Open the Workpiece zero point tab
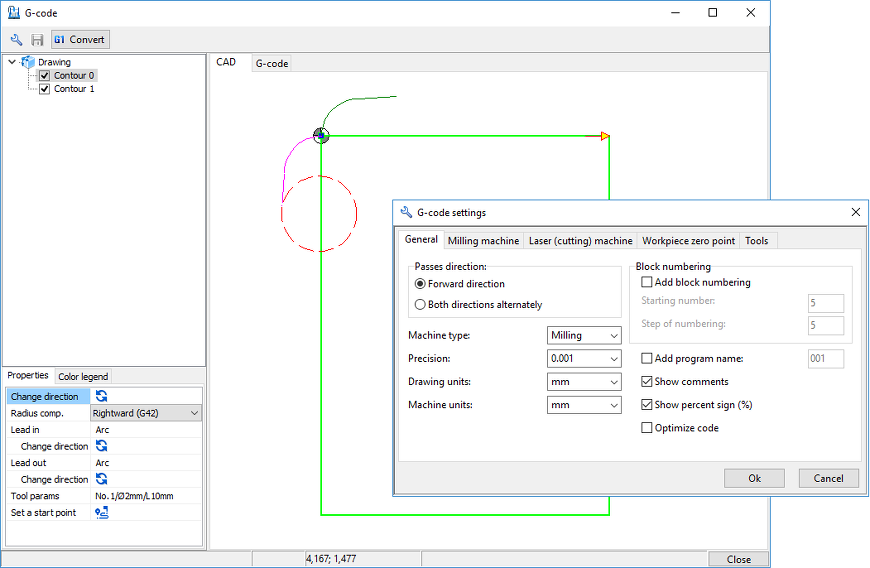The height and width of the screenshot is (568, 870). tap(688, 241)
